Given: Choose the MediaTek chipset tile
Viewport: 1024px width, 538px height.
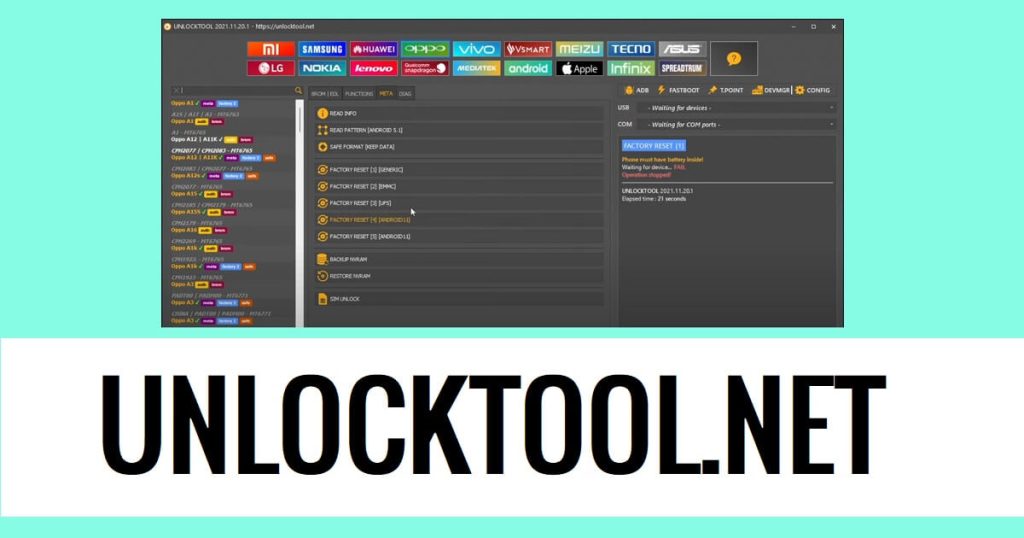Looking at the screenshot, I should coord(476,68).
